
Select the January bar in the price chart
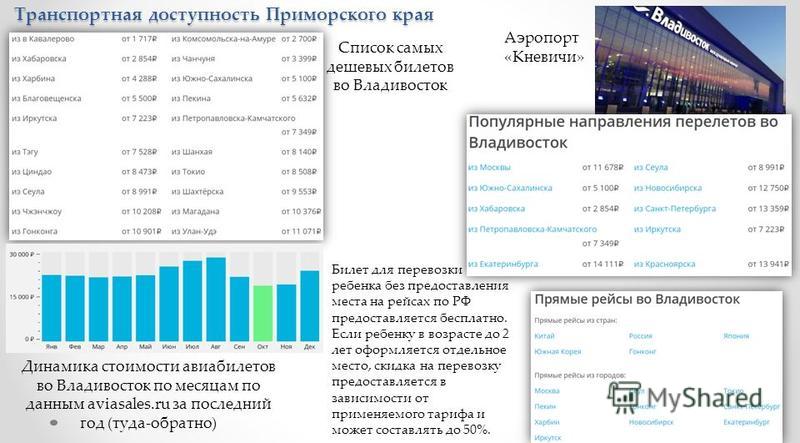pyautogui.click(x=52, y=308)
